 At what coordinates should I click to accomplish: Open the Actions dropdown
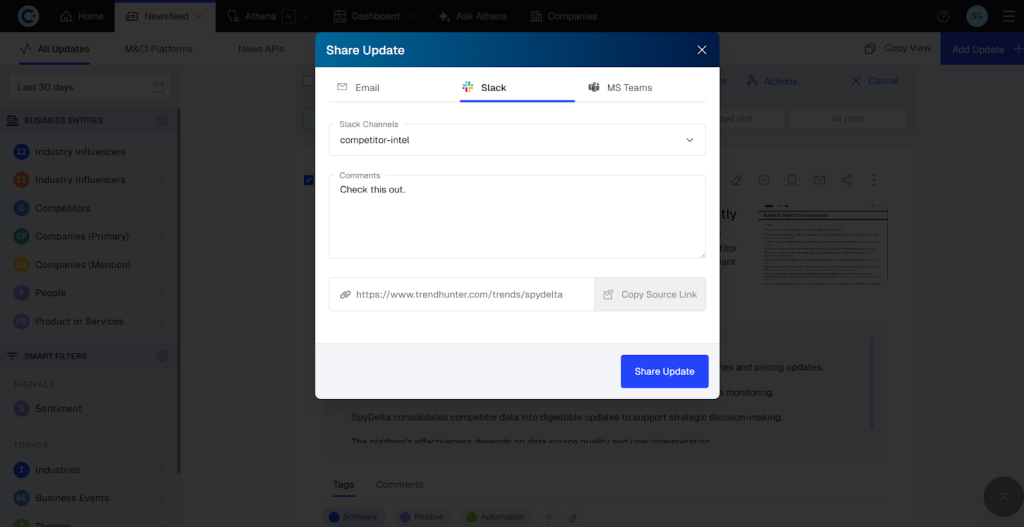pyautogui.click(x=780, y=81)
